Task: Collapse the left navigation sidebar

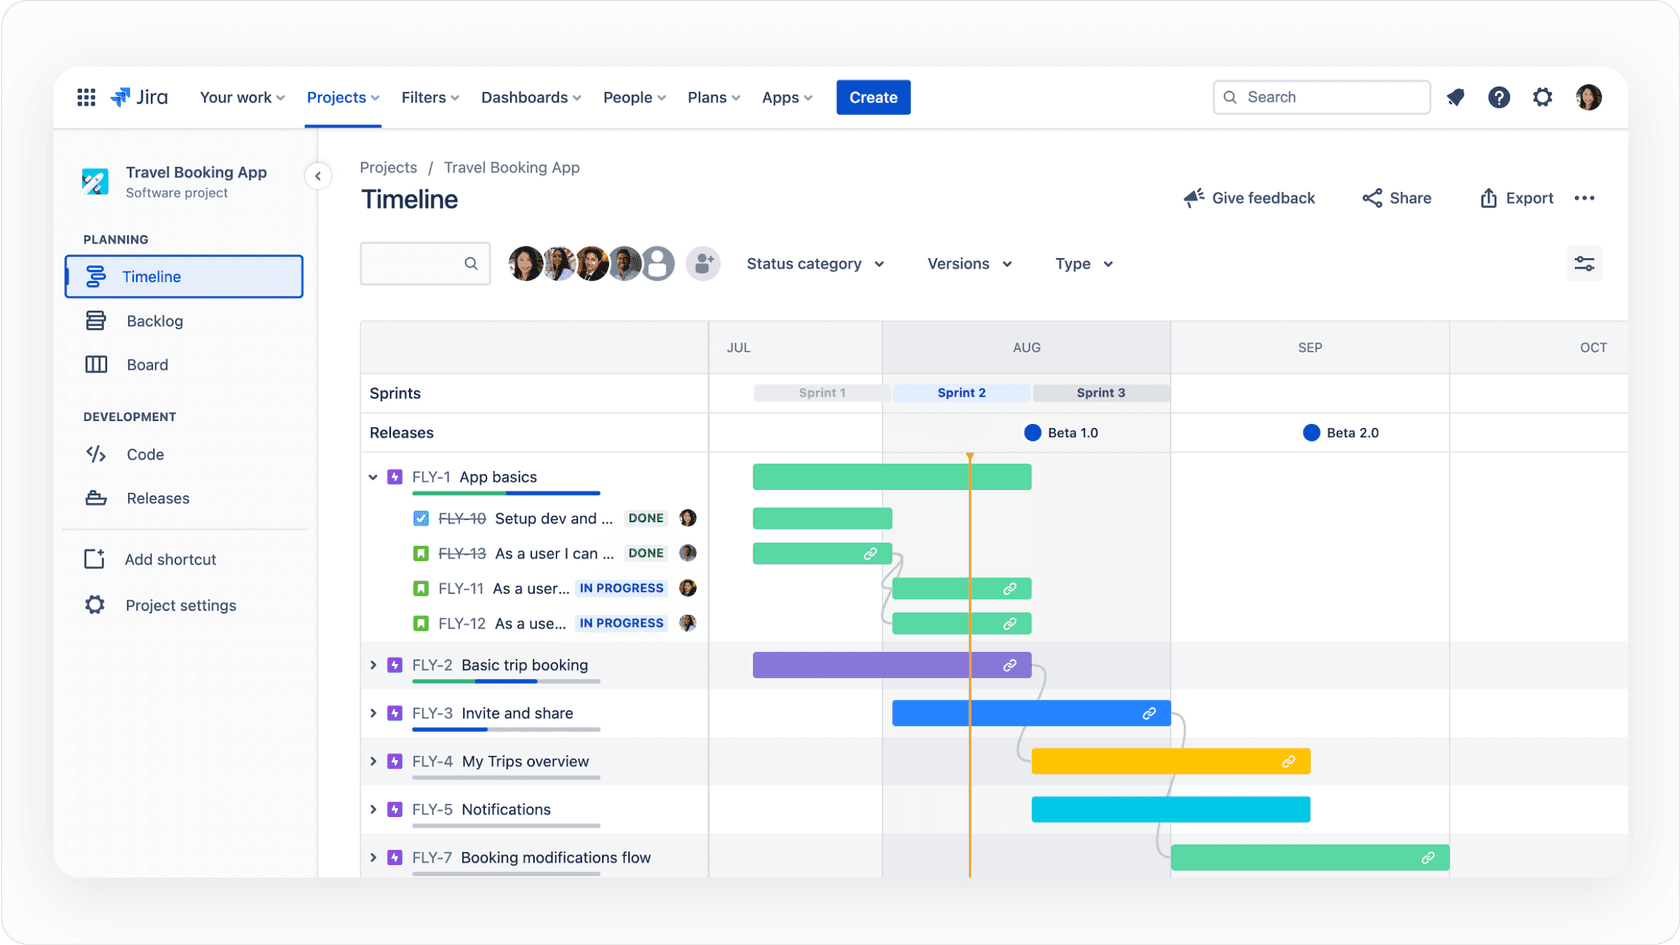Action: point(318,175)
